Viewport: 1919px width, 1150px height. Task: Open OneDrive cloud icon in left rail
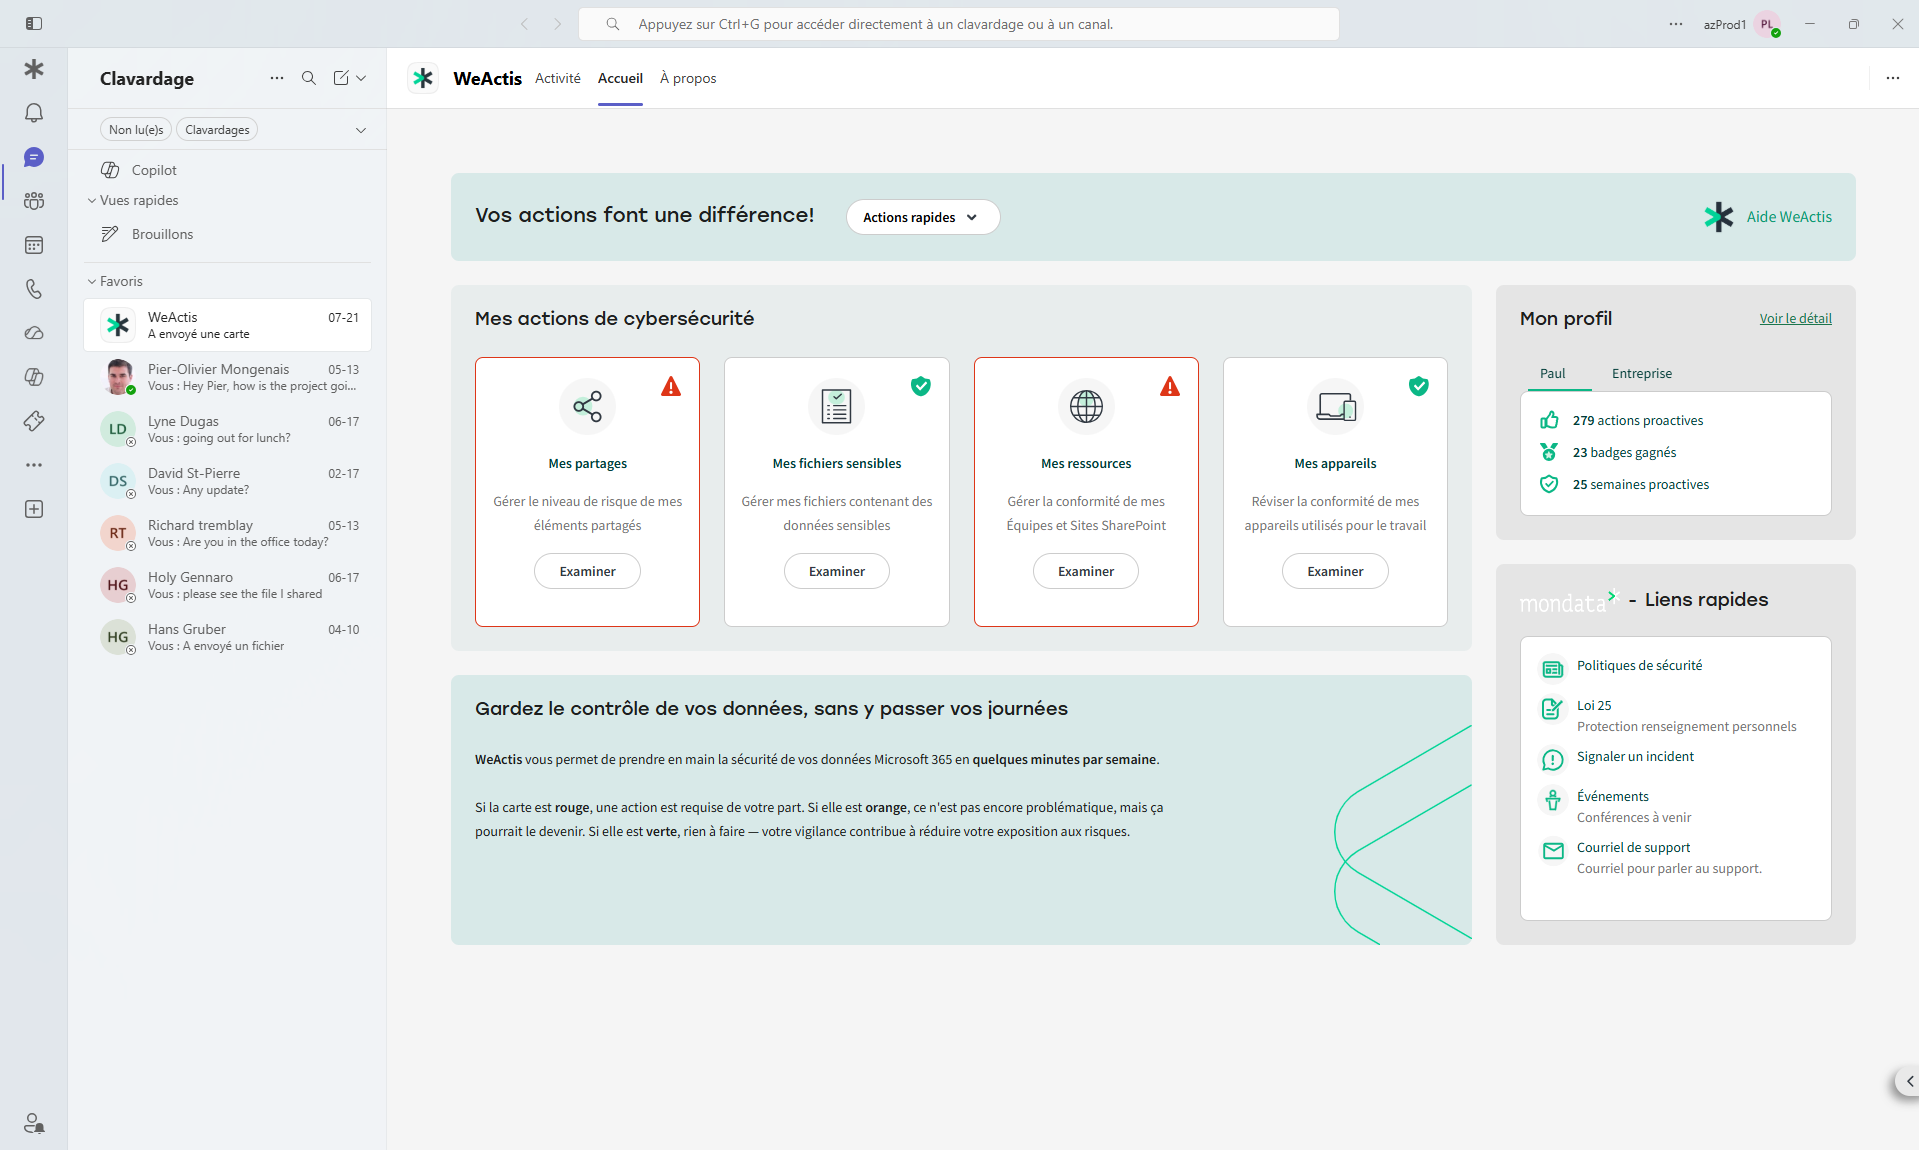34,333
